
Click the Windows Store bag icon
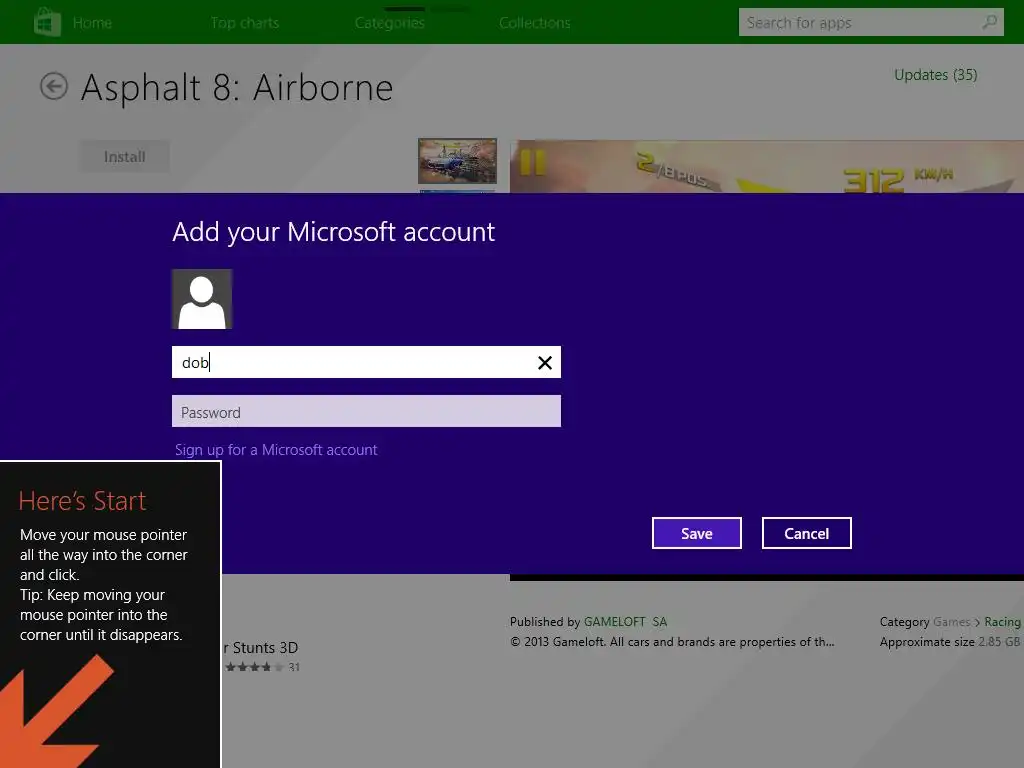pyautogui.click(x=47, y=22)
